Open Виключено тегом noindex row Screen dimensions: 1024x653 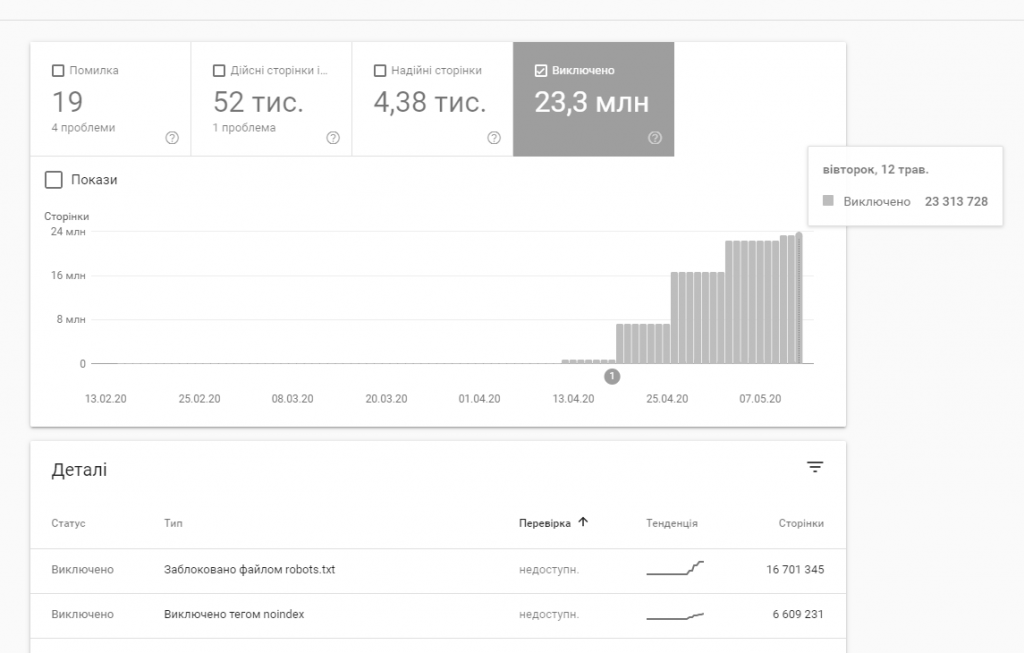pos(233,614)
